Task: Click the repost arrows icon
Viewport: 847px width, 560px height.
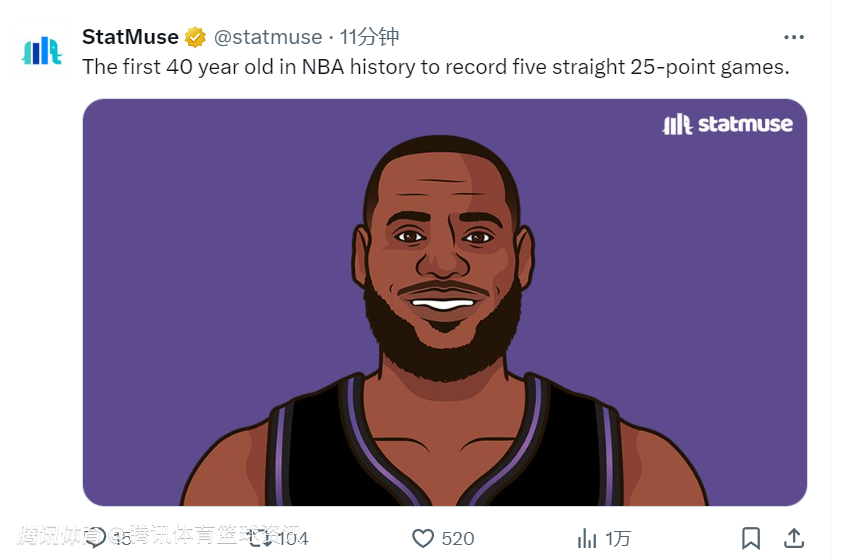Action: (258, 538)
